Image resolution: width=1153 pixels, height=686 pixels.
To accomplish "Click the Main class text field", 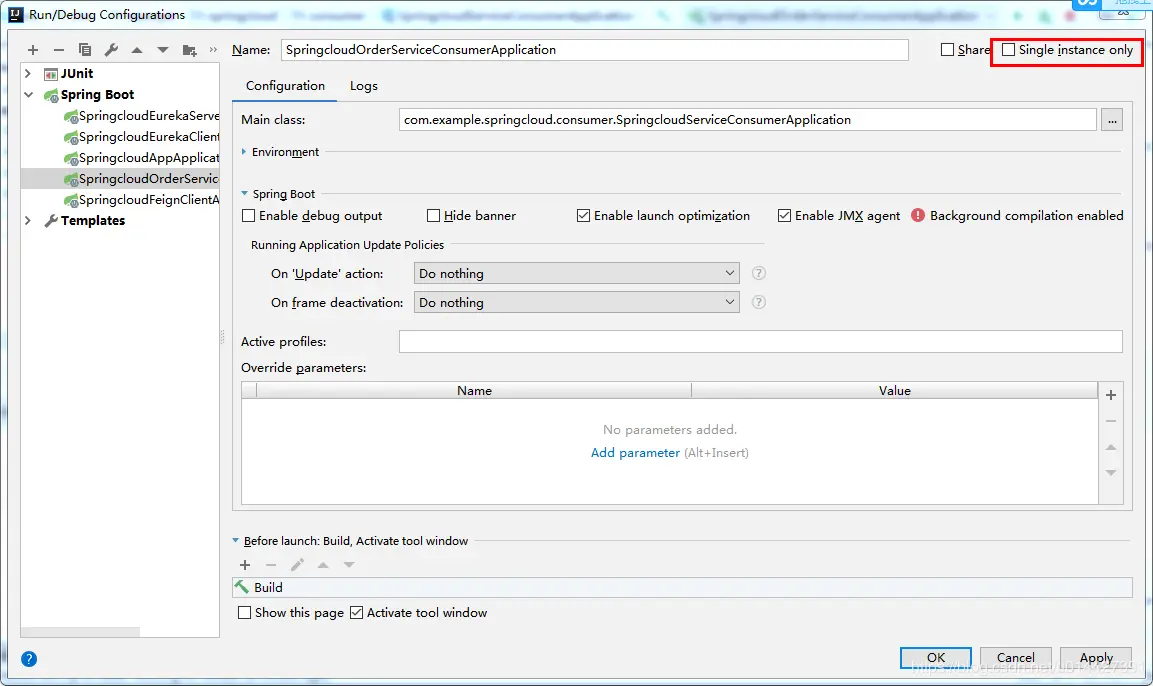I will point(748,120).
